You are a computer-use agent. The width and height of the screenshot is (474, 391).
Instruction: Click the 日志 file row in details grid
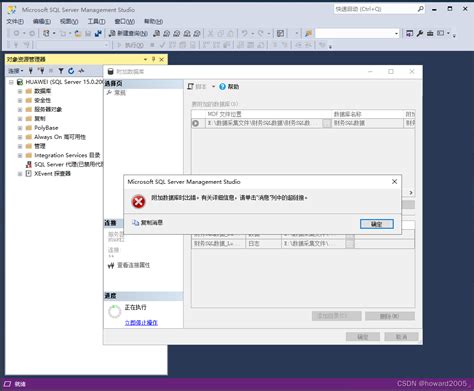[303, 244]
